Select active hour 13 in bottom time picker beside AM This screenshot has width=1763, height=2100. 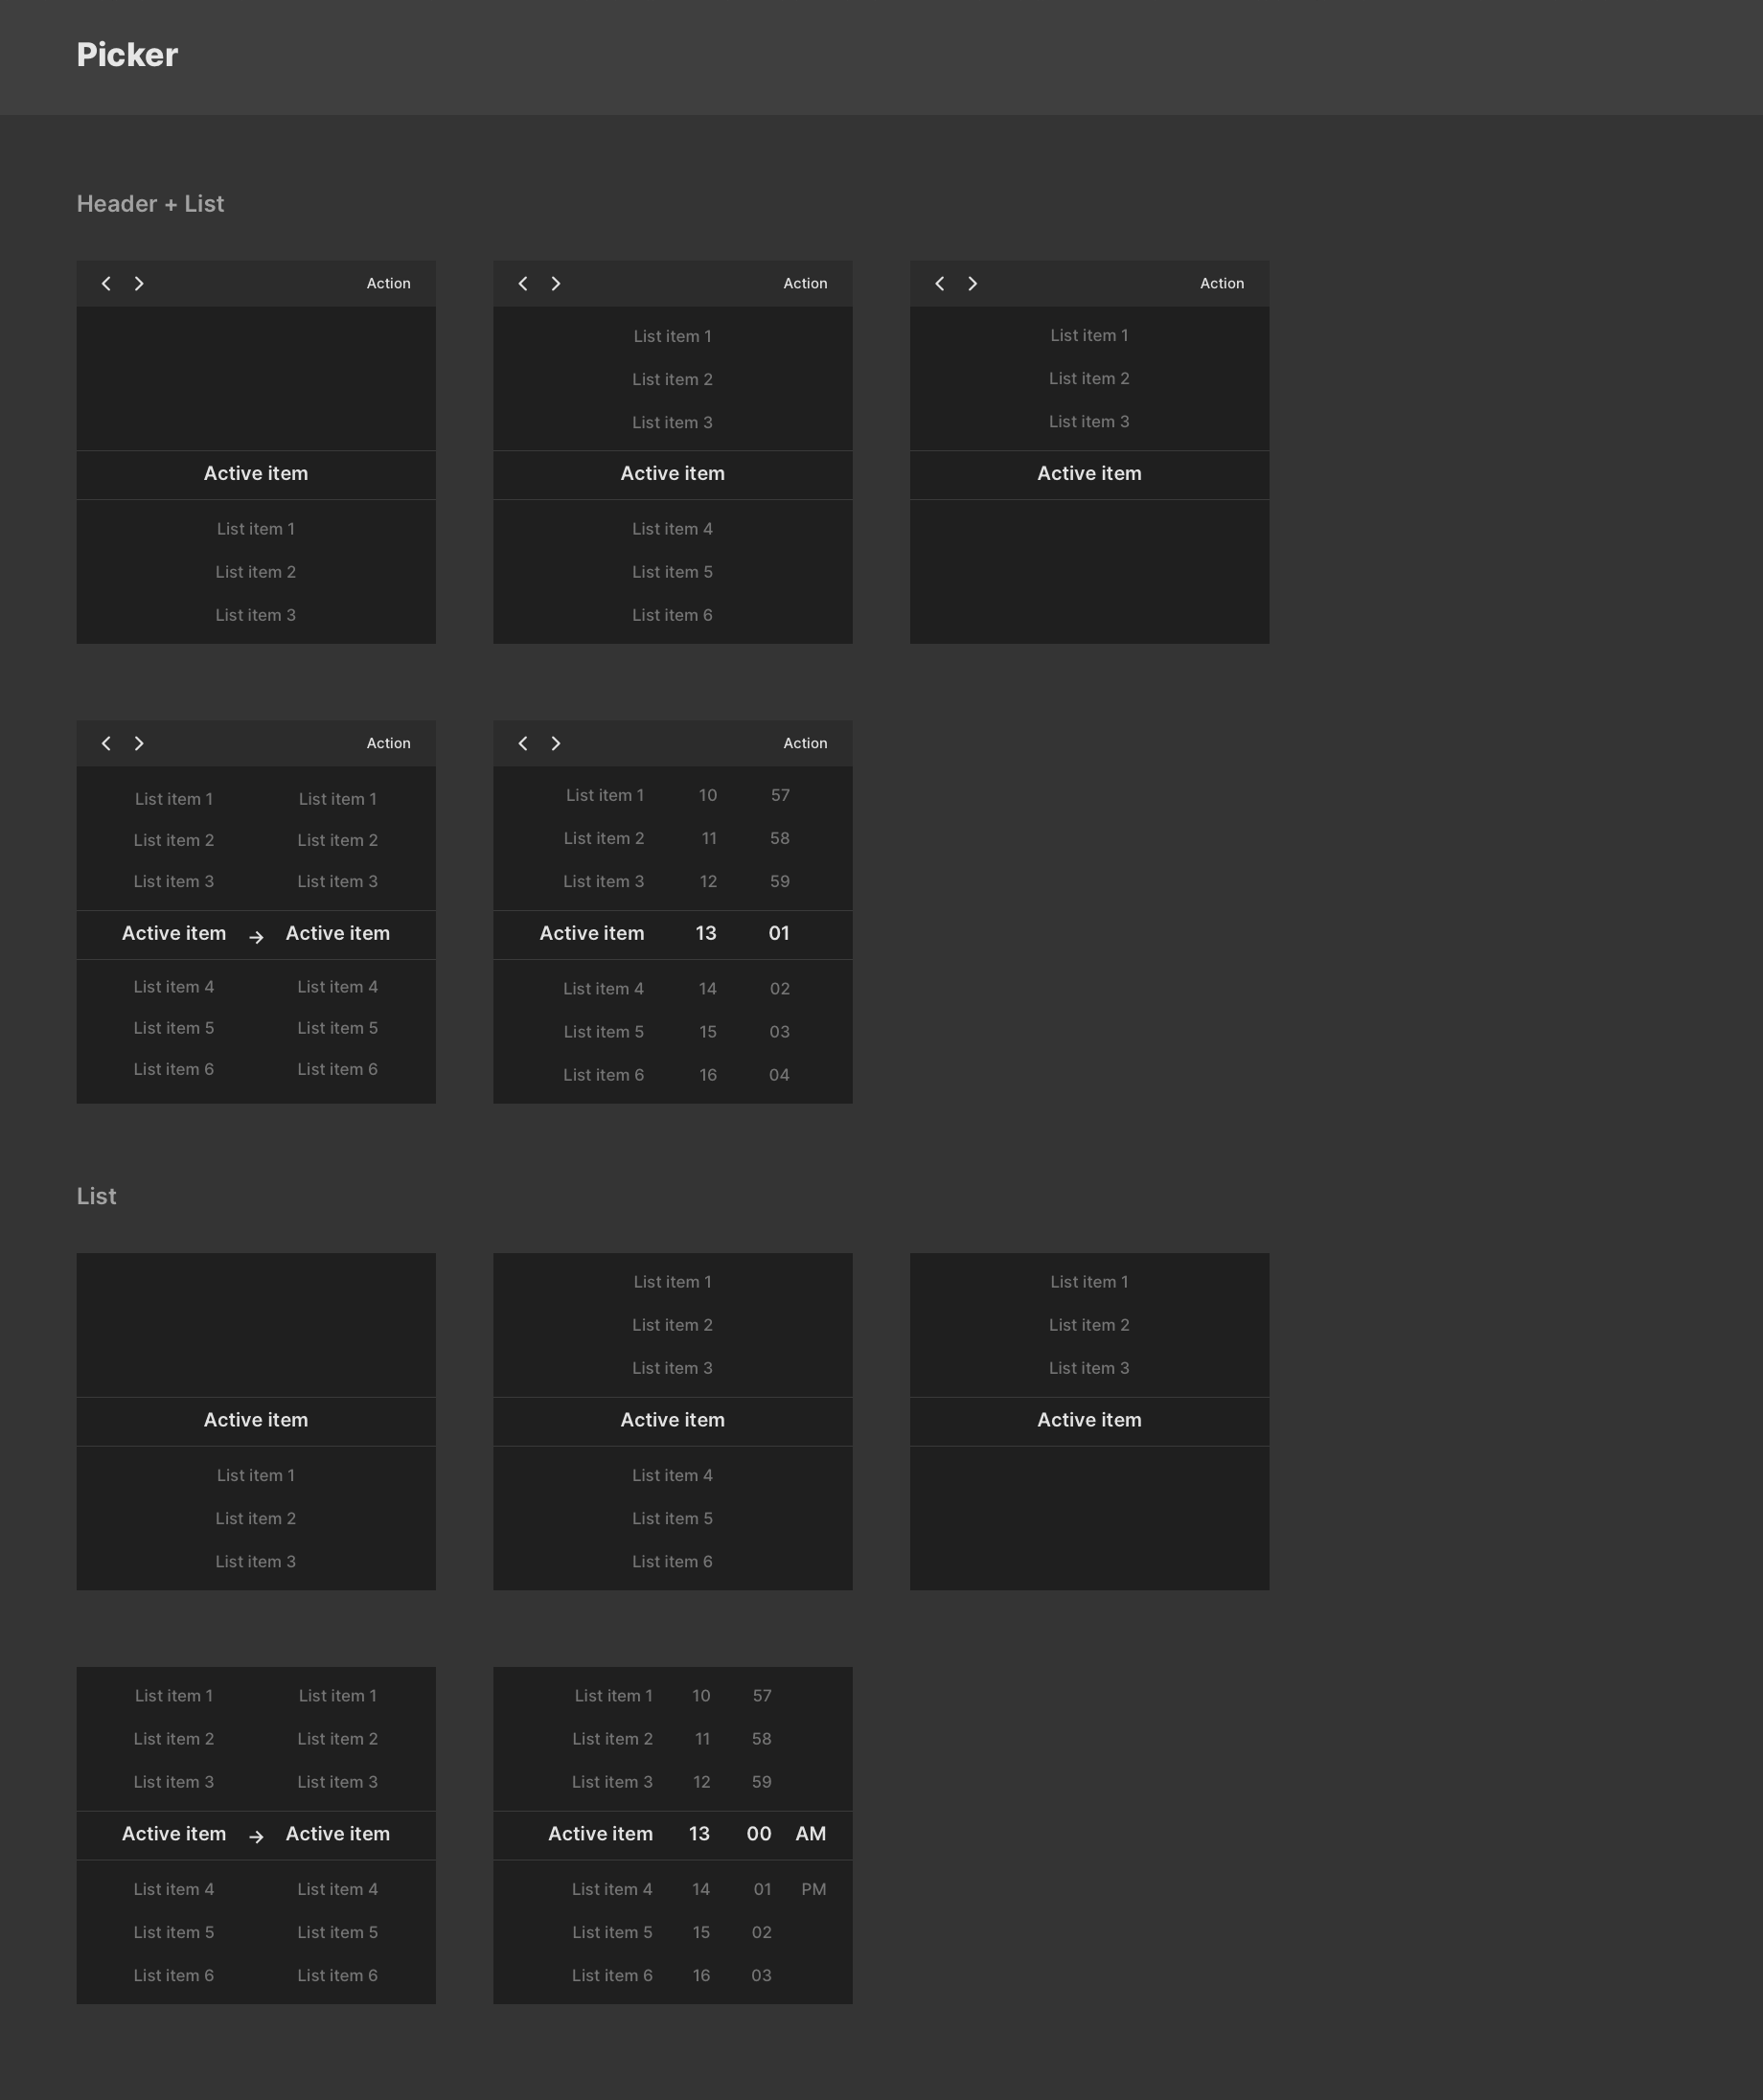[699, 1834]
